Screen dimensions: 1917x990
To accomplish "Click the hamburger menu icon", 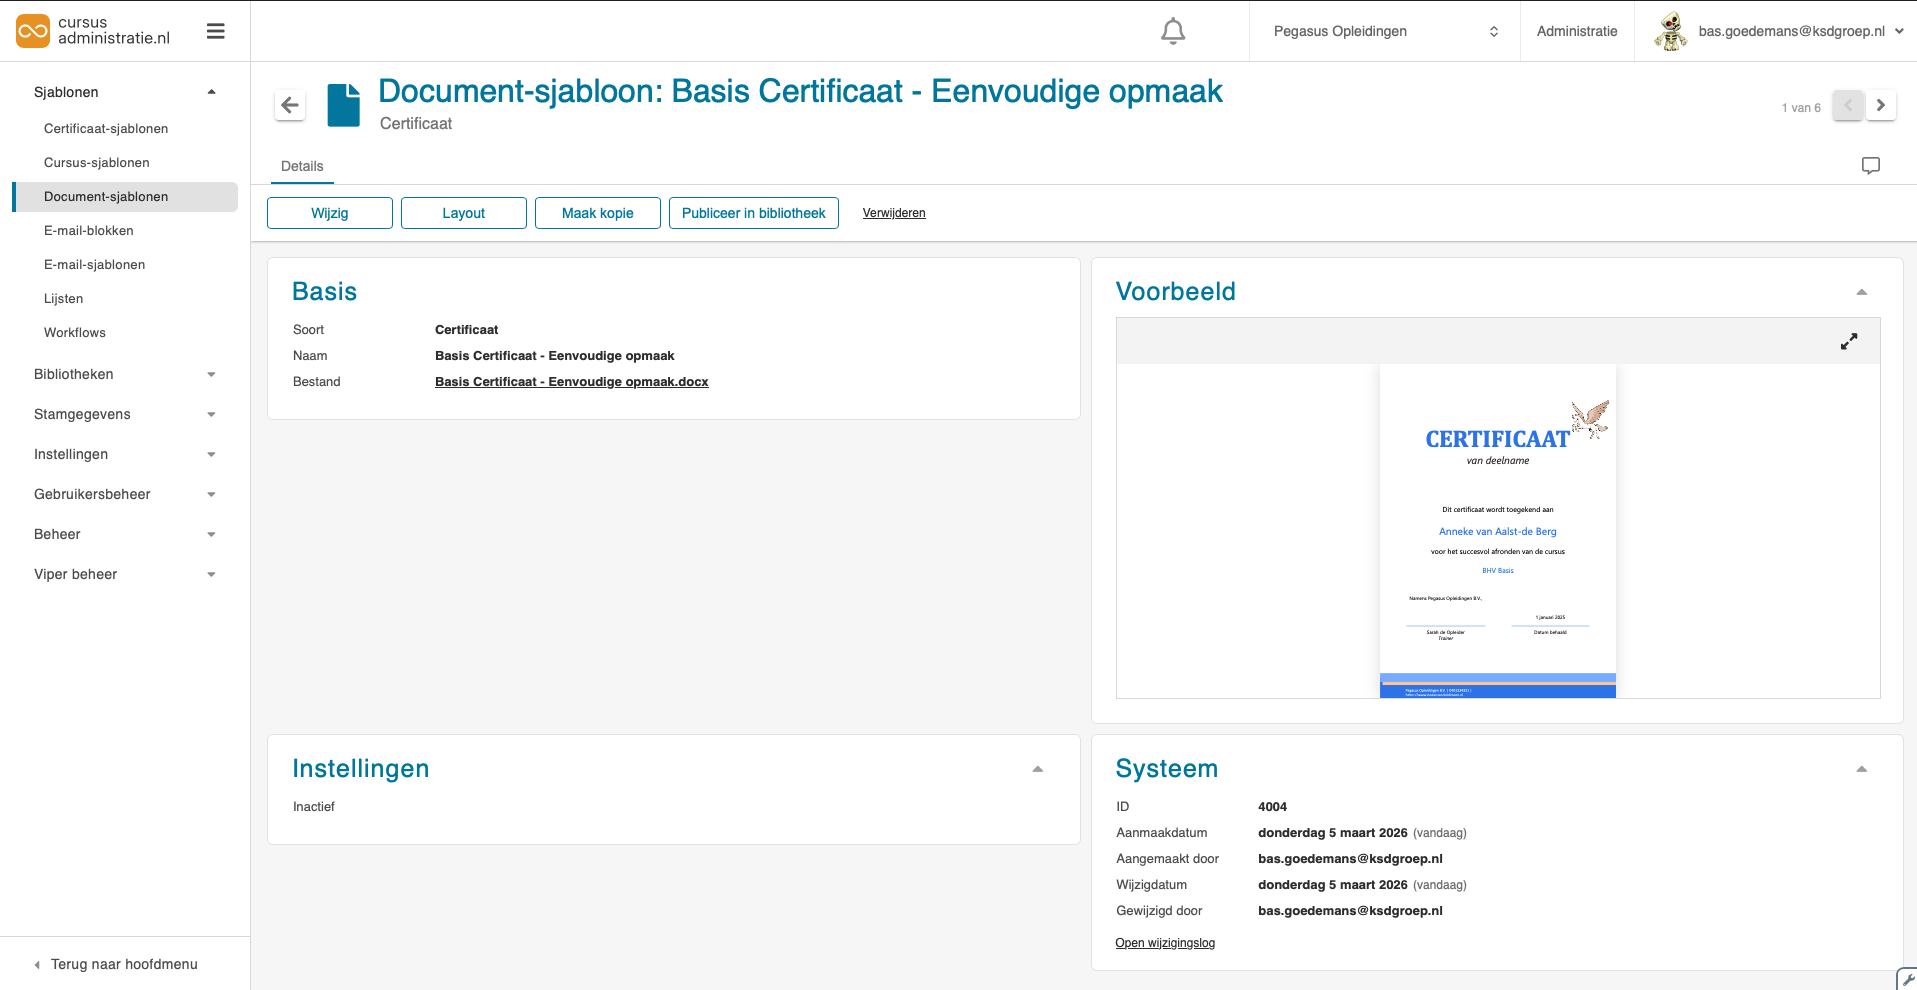I will tap(215, 31).
